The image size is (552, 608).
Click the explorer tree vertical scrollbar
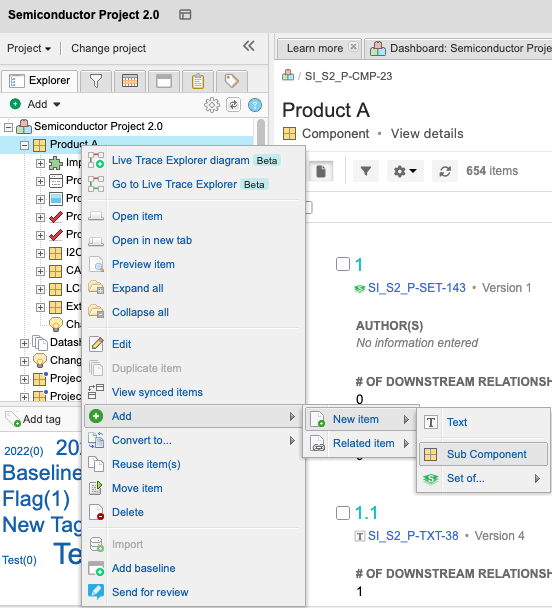point(261,133)
